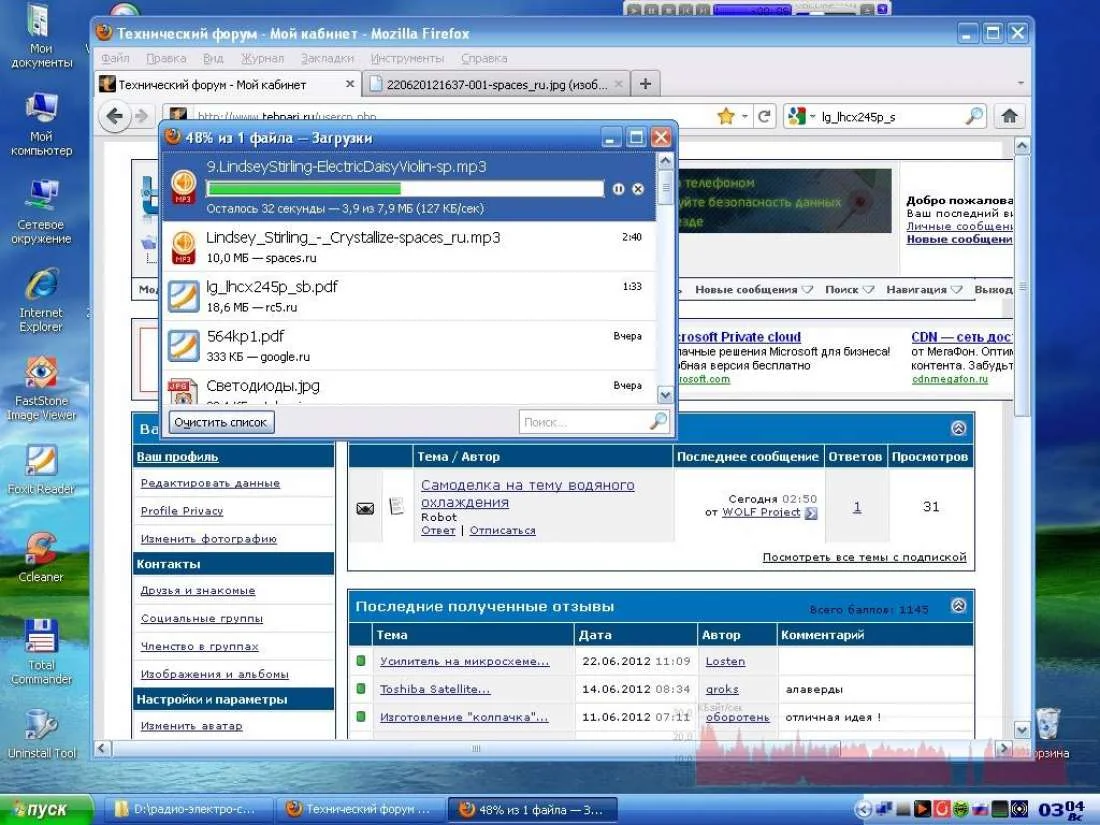The width and height of the screenshot is (1100, 825).
Task: Expand Поиск forum menu
Action: tap(850, 289)
